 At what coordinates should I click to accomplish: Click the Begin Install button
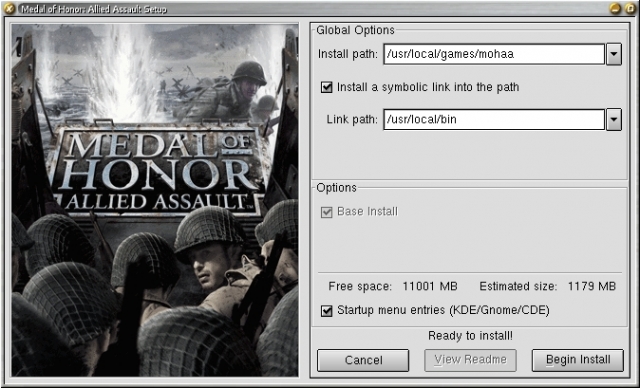pyautogui.click(x=578, y=360)
